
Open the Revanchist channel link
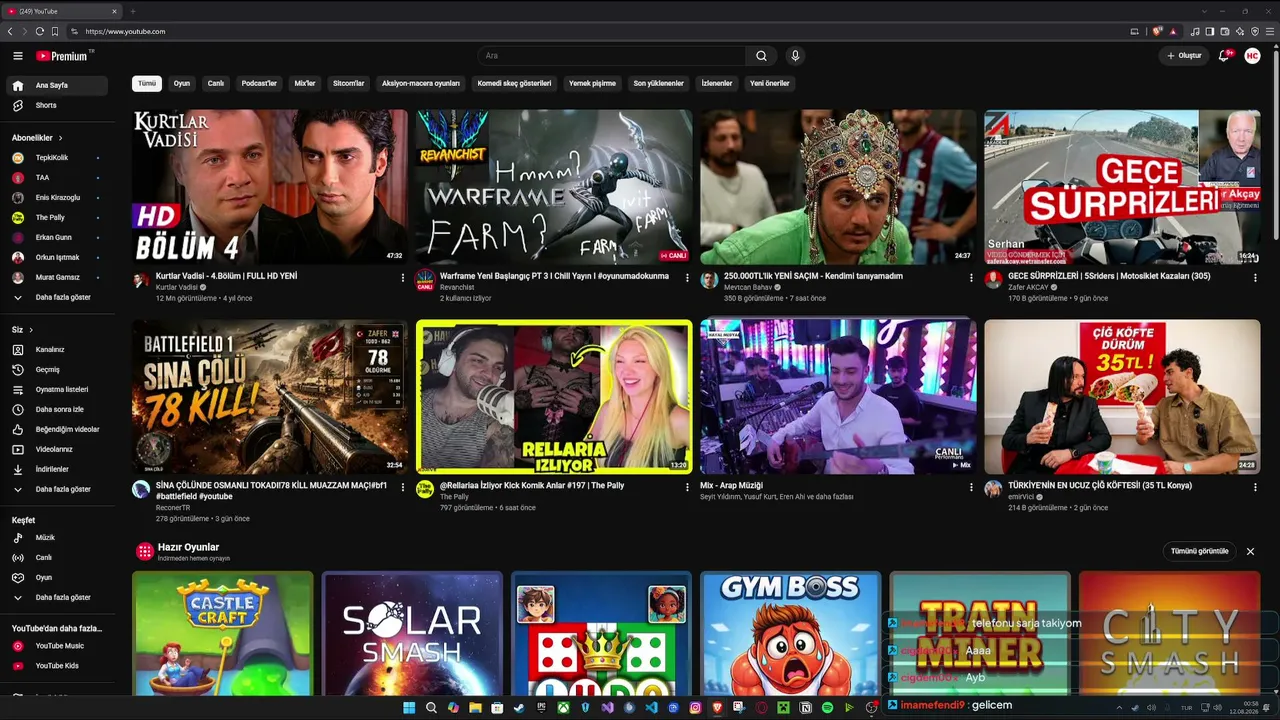[x=457, y=287]
